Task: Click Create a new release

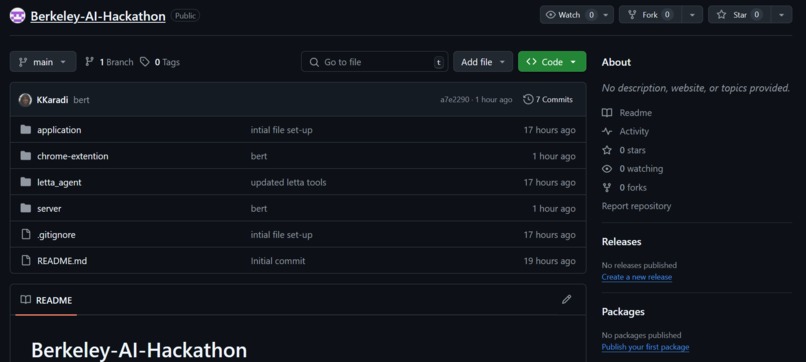Action: coord(637,277)
